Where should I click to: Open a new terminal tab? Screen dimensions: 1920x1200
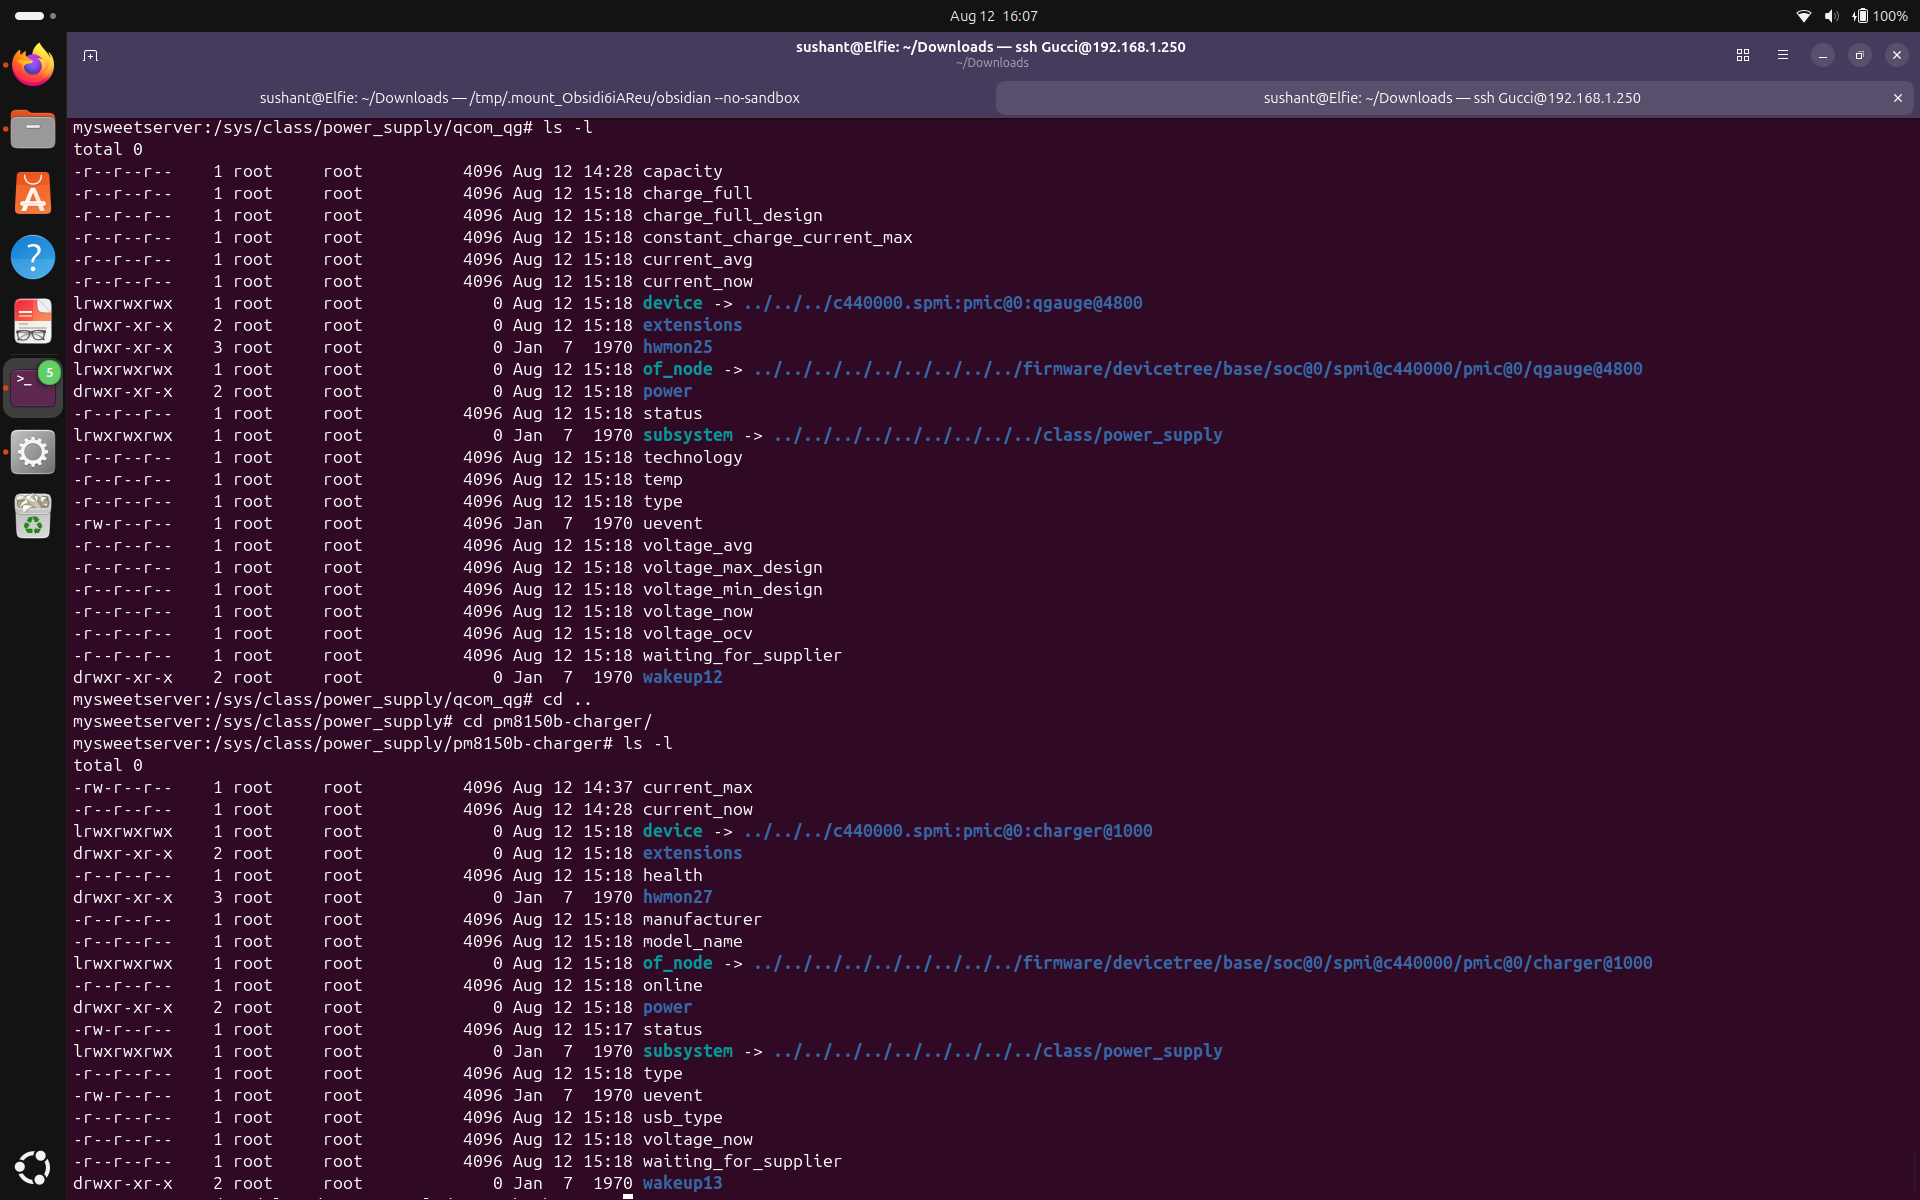[x=90, y=56]
